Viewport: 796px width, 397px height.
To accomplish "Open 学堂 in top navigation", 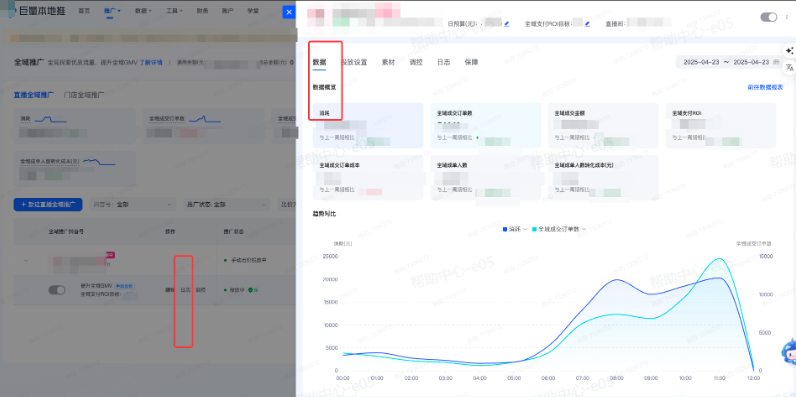I will [x=252, y=11].
